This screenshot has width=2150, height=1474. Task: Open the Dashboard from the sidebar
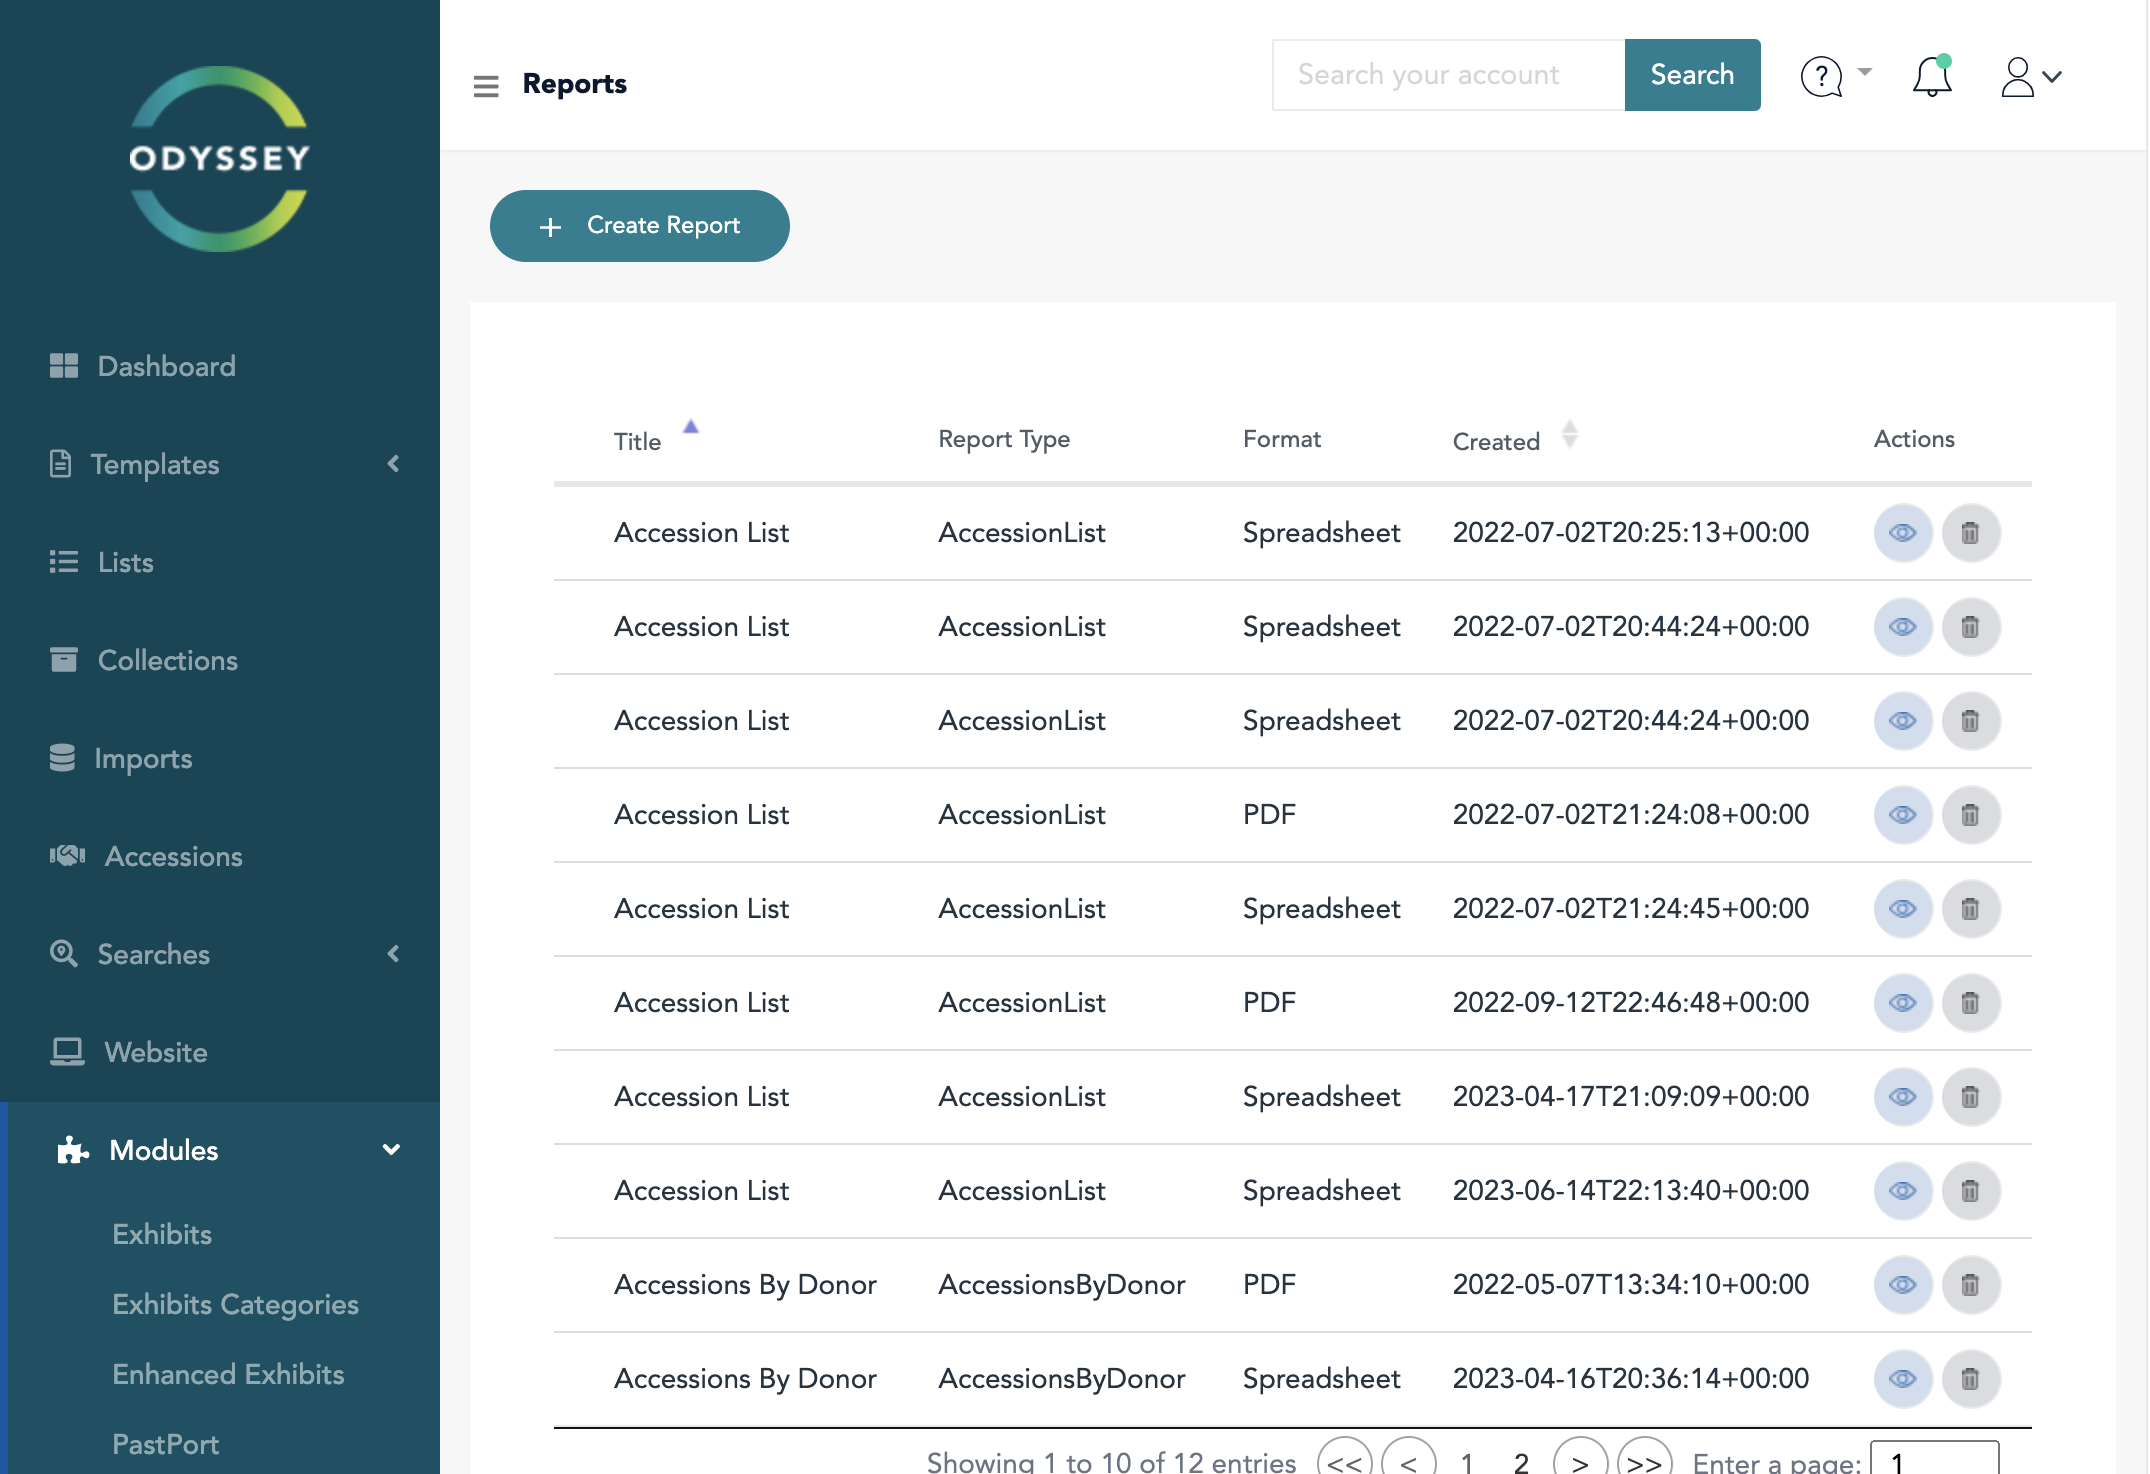pyautogui.click(x=166, y=366)
